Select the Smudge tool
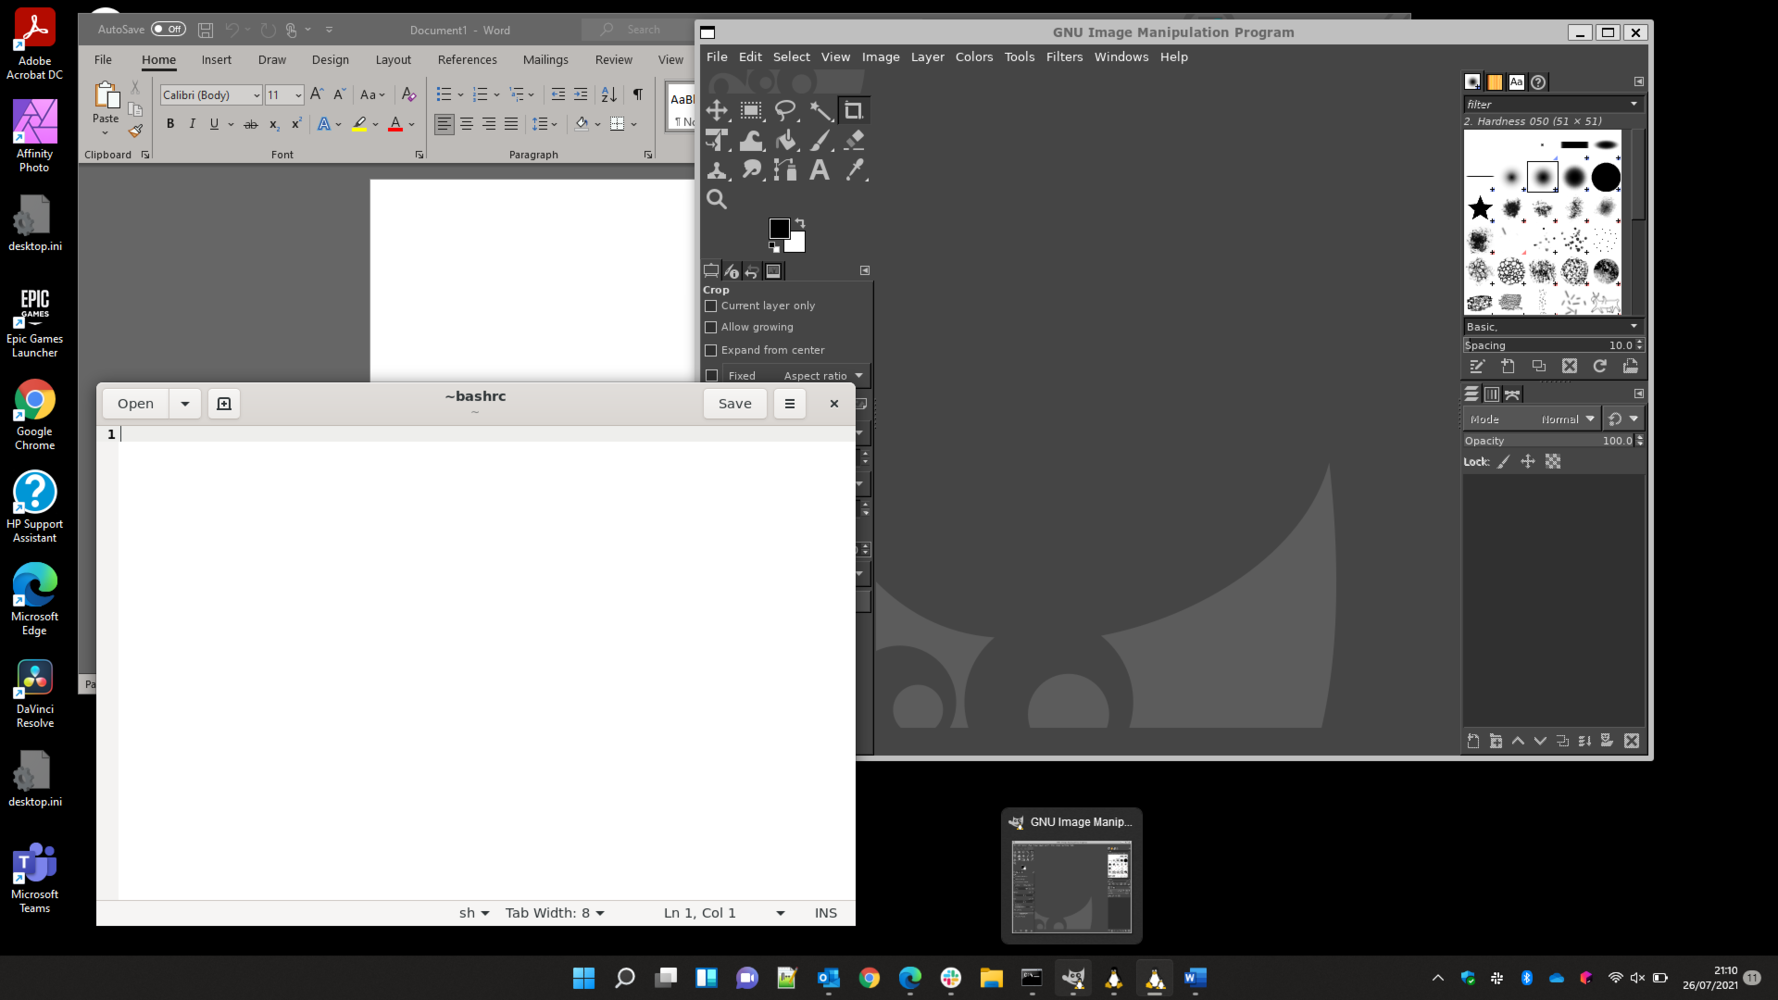1778x1000 pixels. pyautogui.click(x=751, y=170)
